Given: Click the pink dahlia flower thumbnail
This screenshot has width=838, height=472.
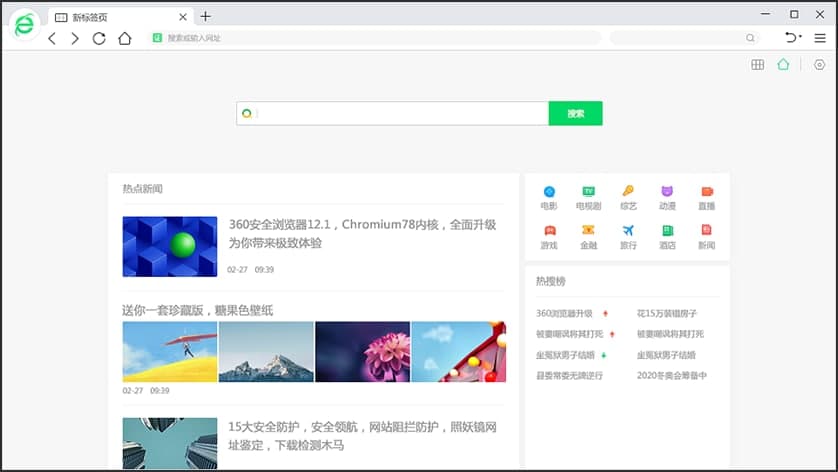Looking at the screenshot, I should tap(362, 352).
